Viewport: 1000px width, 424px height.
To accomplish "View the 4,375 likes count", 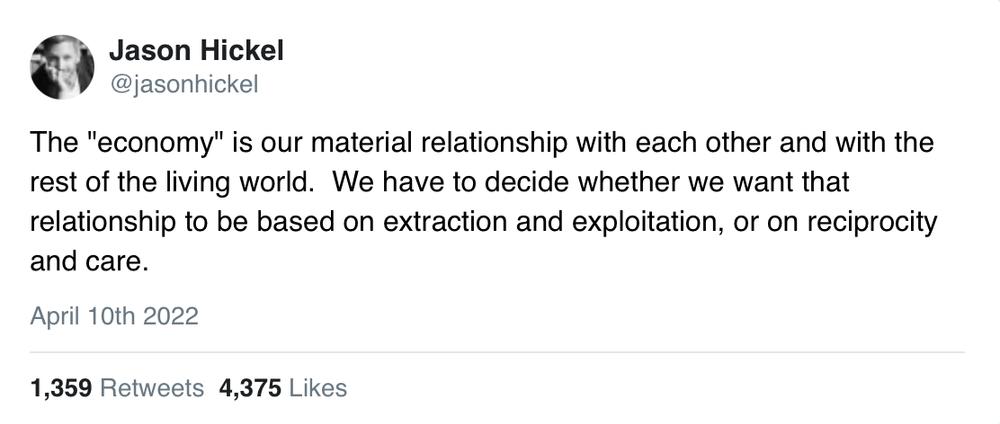I will [x=250, y=388].
